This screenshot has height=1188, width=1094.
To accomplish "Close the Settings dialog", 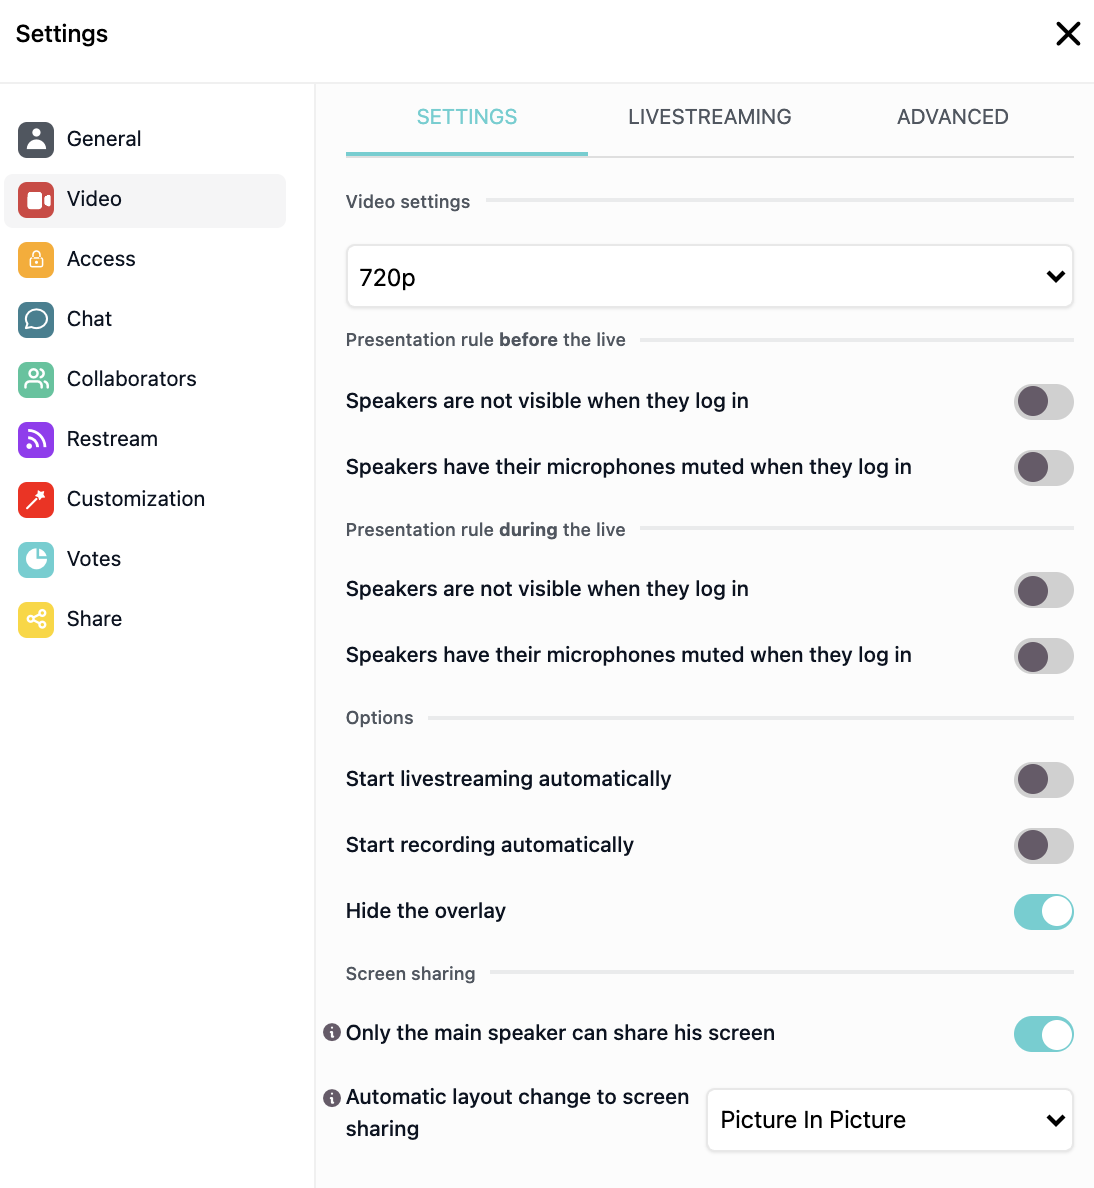I will 1067,33.
